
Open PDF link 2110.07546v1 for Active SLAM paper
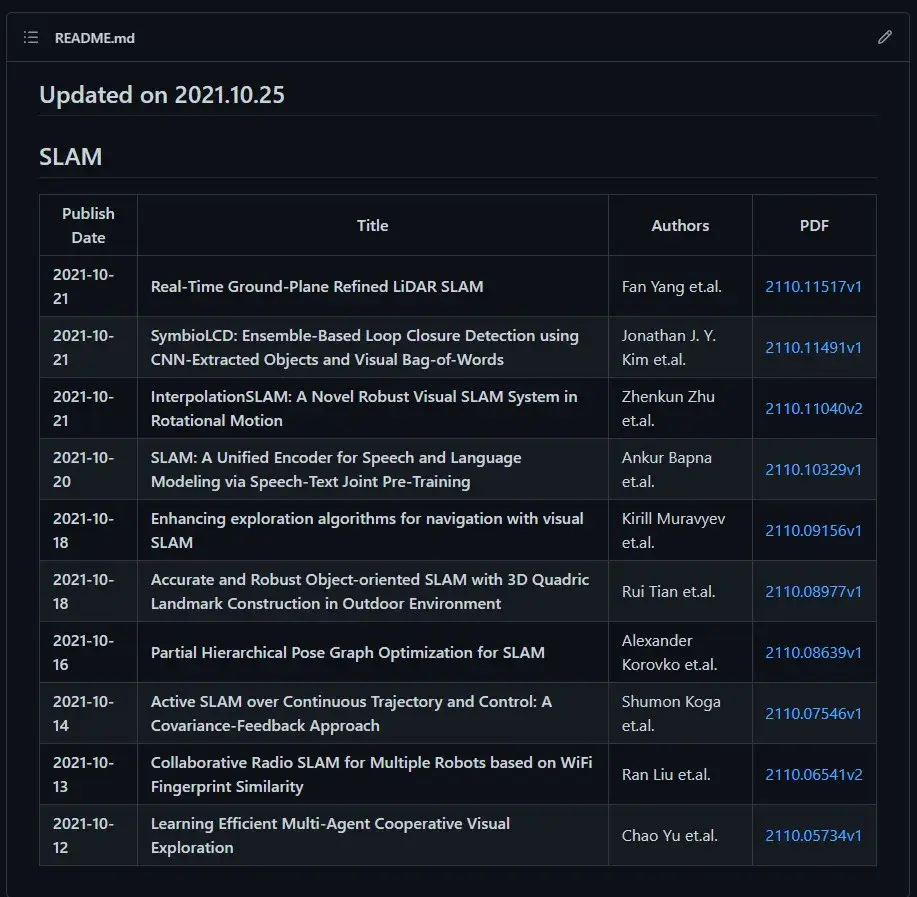(x=813, y=713)
